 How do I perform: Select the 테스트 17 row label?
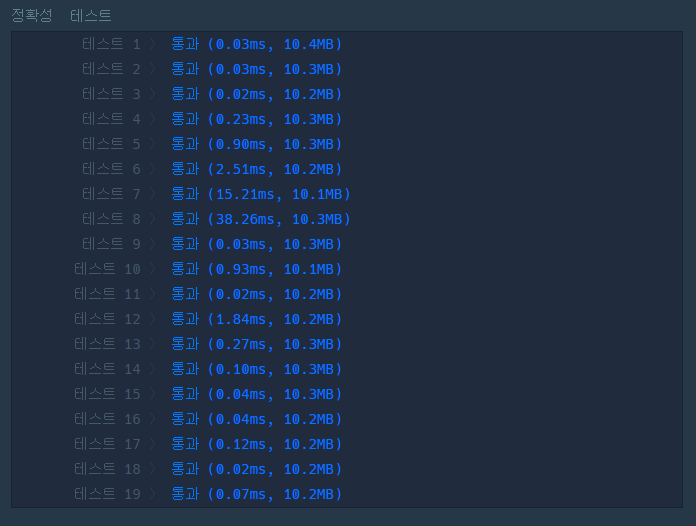coord(107,444)
